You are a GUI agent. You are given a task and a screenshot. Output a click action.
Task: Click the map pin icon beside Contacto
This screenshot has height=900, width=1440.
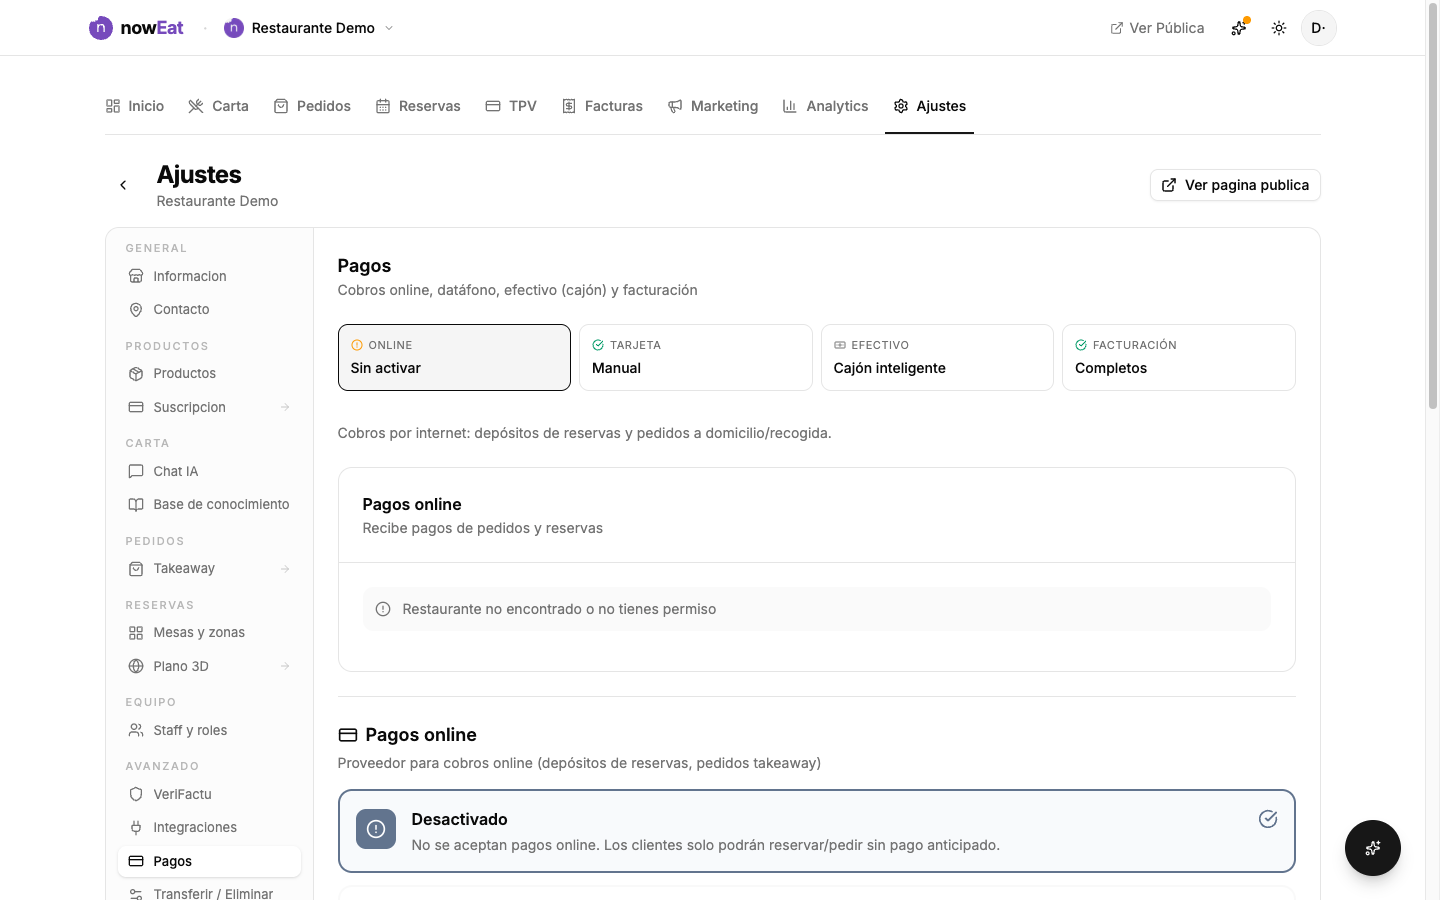136,310
